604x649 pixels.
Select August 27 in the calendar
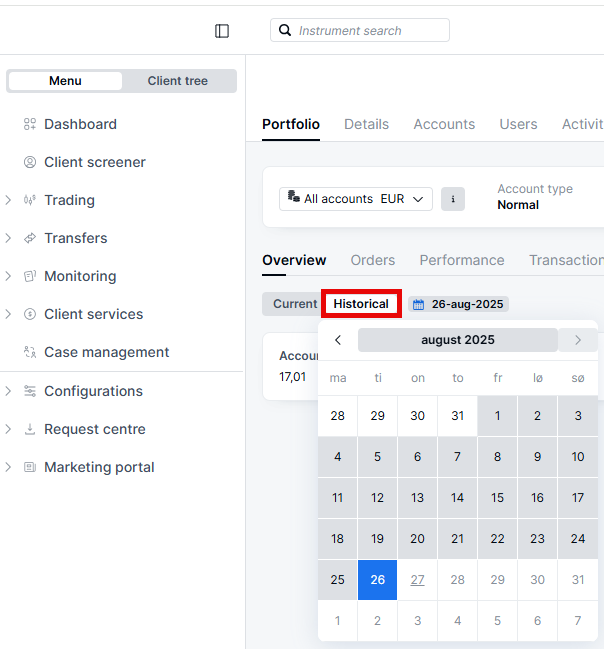(x=417, y=580)
